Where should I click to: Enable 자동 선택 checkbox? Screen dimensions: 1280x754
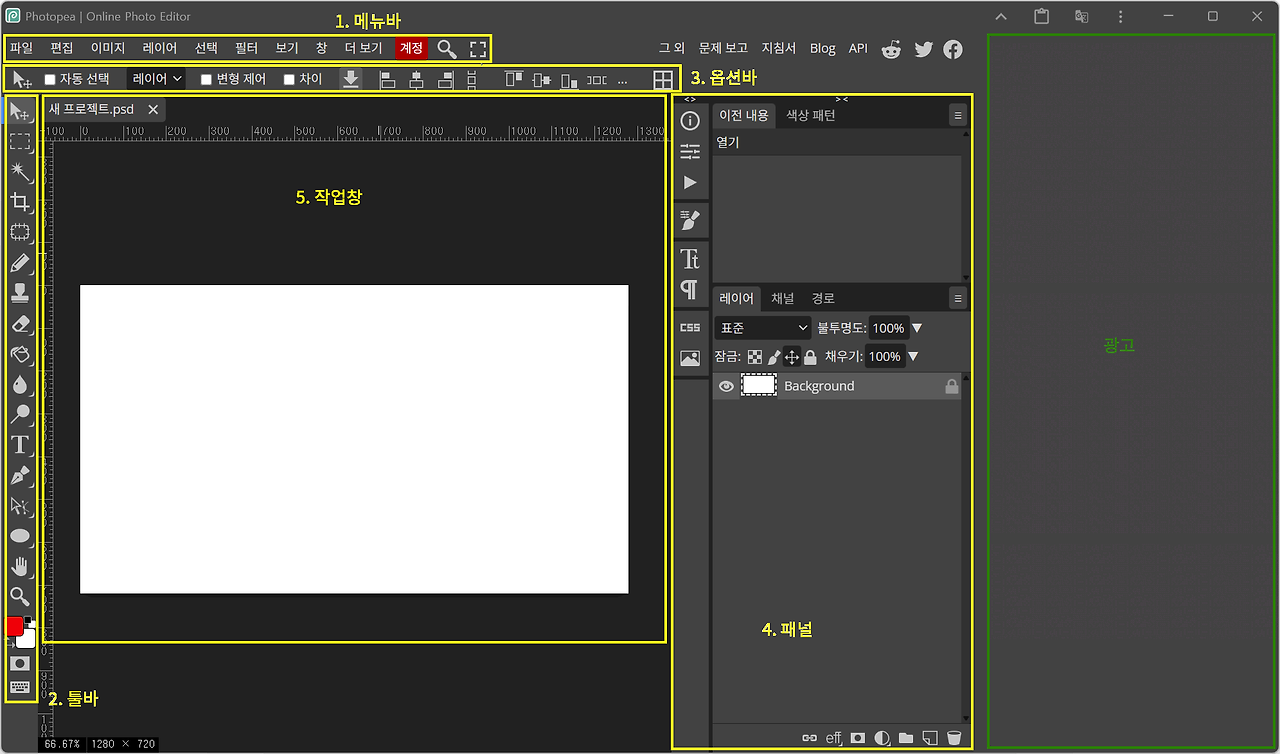tap(50, 79)
